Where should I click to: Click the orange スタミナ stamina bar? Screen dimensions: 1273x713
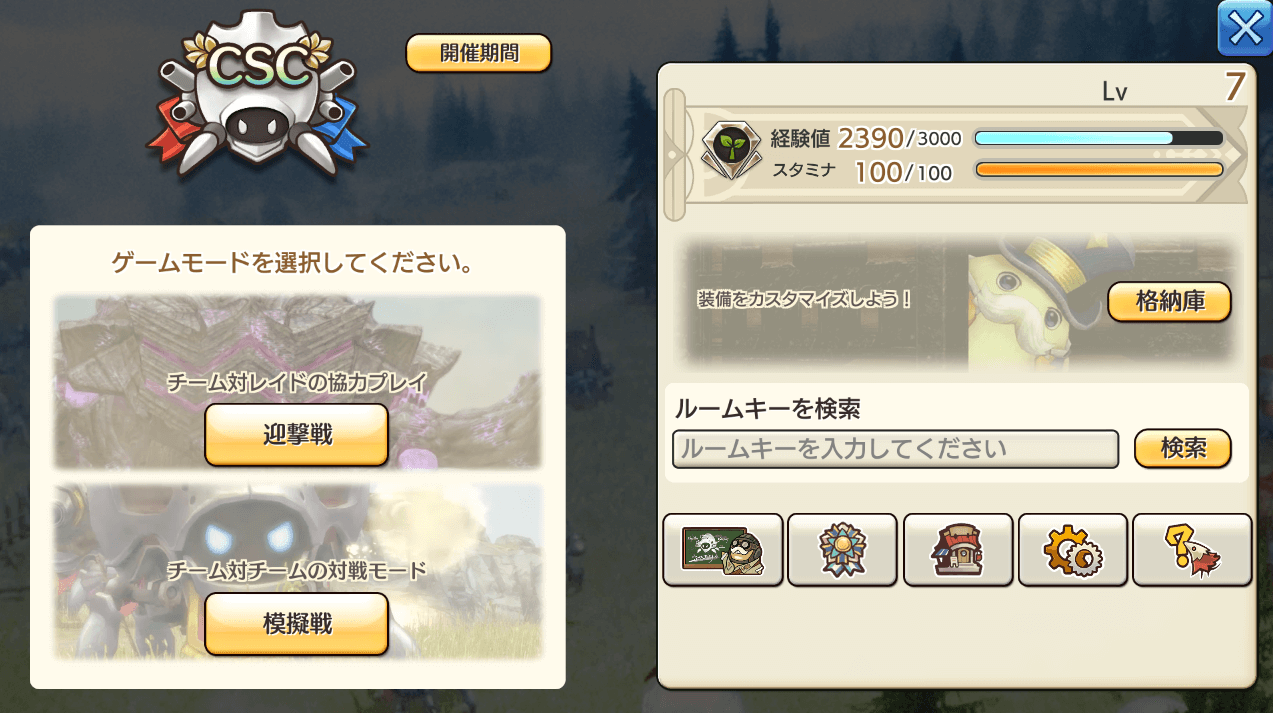tap(1098, 170)
